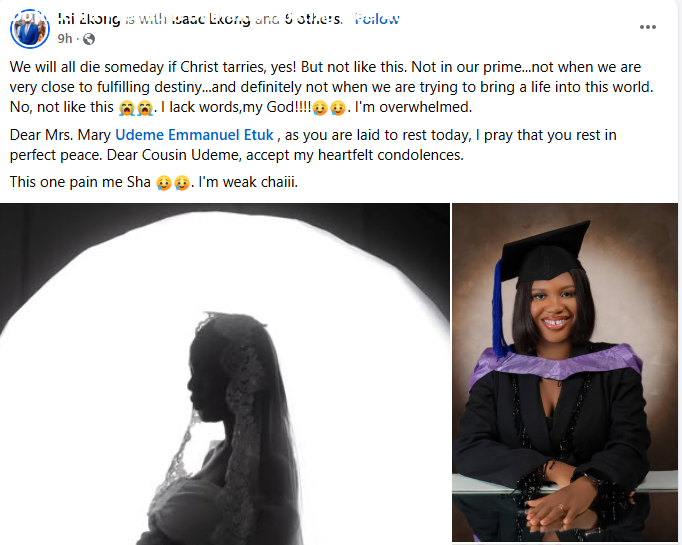682x545 pixels.
Task: View the black-and-white veiled silhouette photo
Action: [x=224, y=374]
